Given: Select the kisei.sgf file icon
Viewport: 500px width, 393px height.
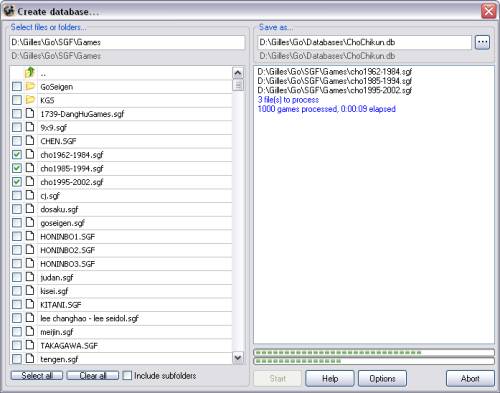Looking at the screenshot, I should [x=30, y=291].
